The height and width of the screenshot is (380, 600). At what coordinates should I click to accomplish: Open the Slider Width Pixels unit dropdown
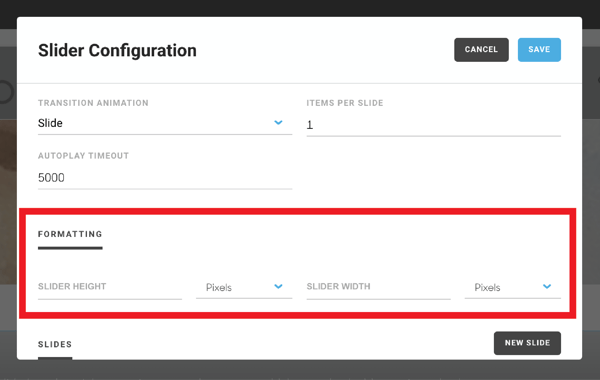512,287
